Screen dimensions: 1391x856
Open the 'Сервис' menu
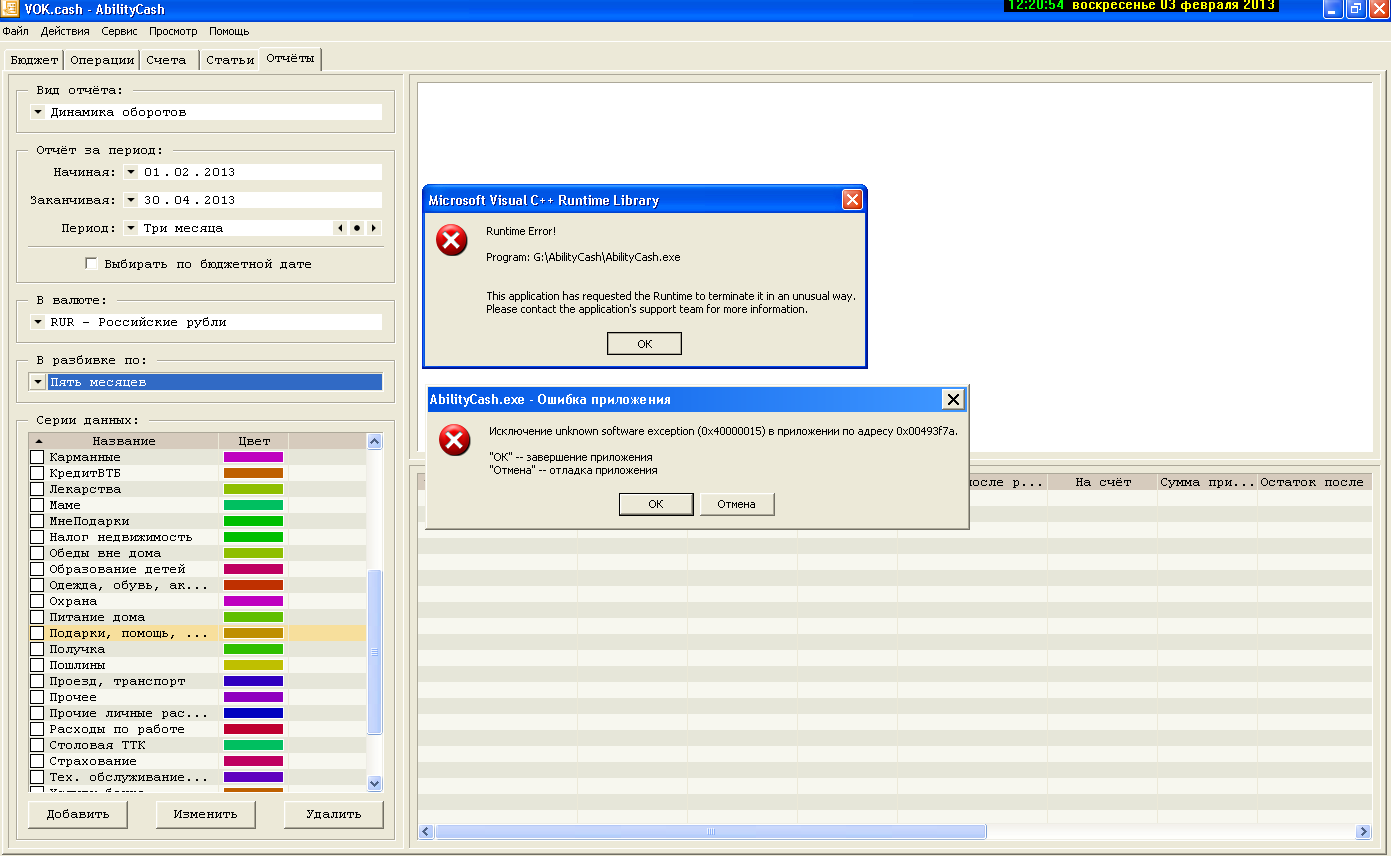click(x=120, y=31)
